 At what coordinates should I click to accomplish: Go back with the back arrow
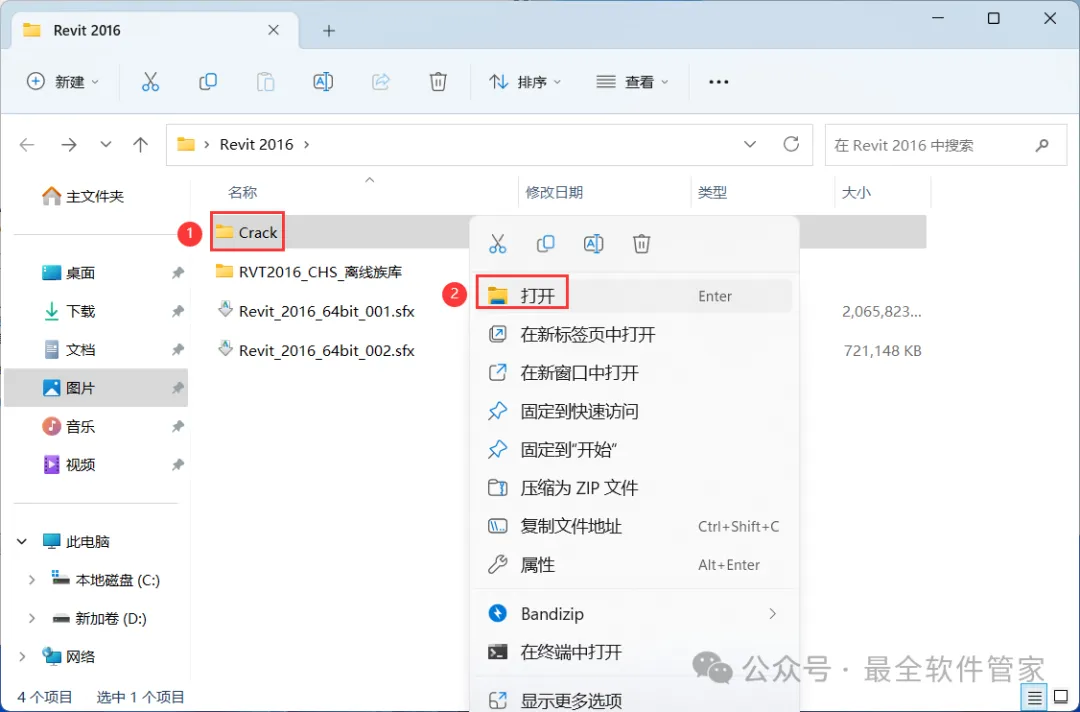pos(27,145)
